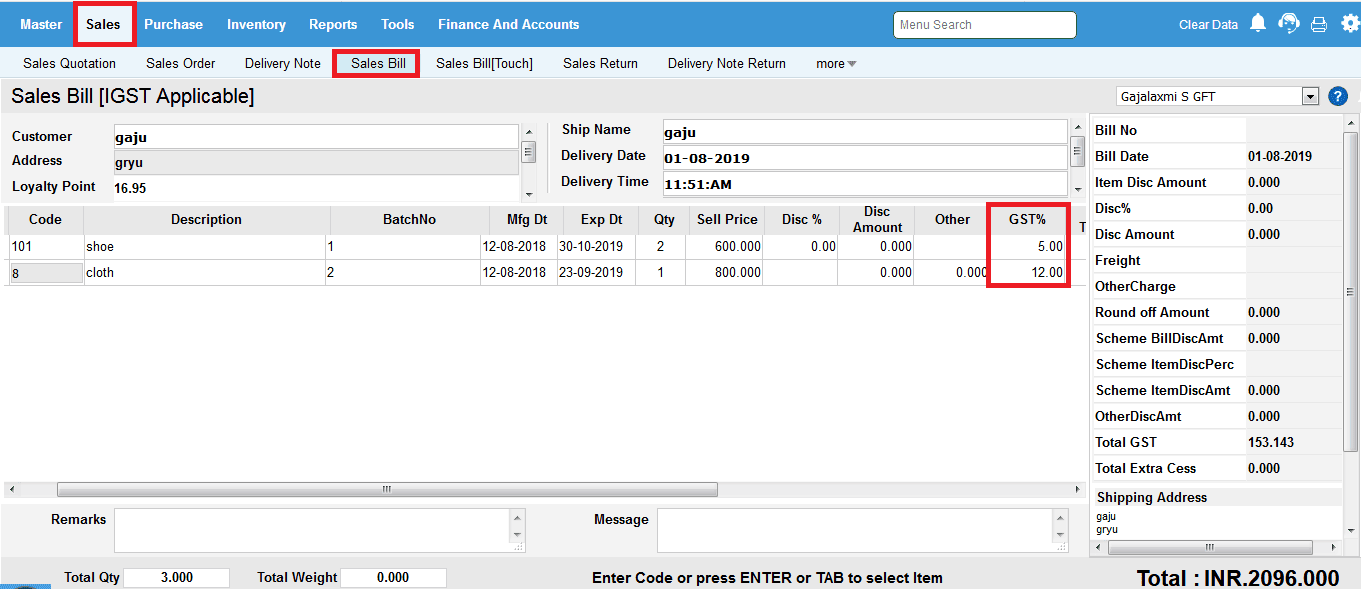Viewport: 1361px width, 589px height.
Task: Click the item grid horizontal scrollbar thumb
Action: [x=387, y=490]
